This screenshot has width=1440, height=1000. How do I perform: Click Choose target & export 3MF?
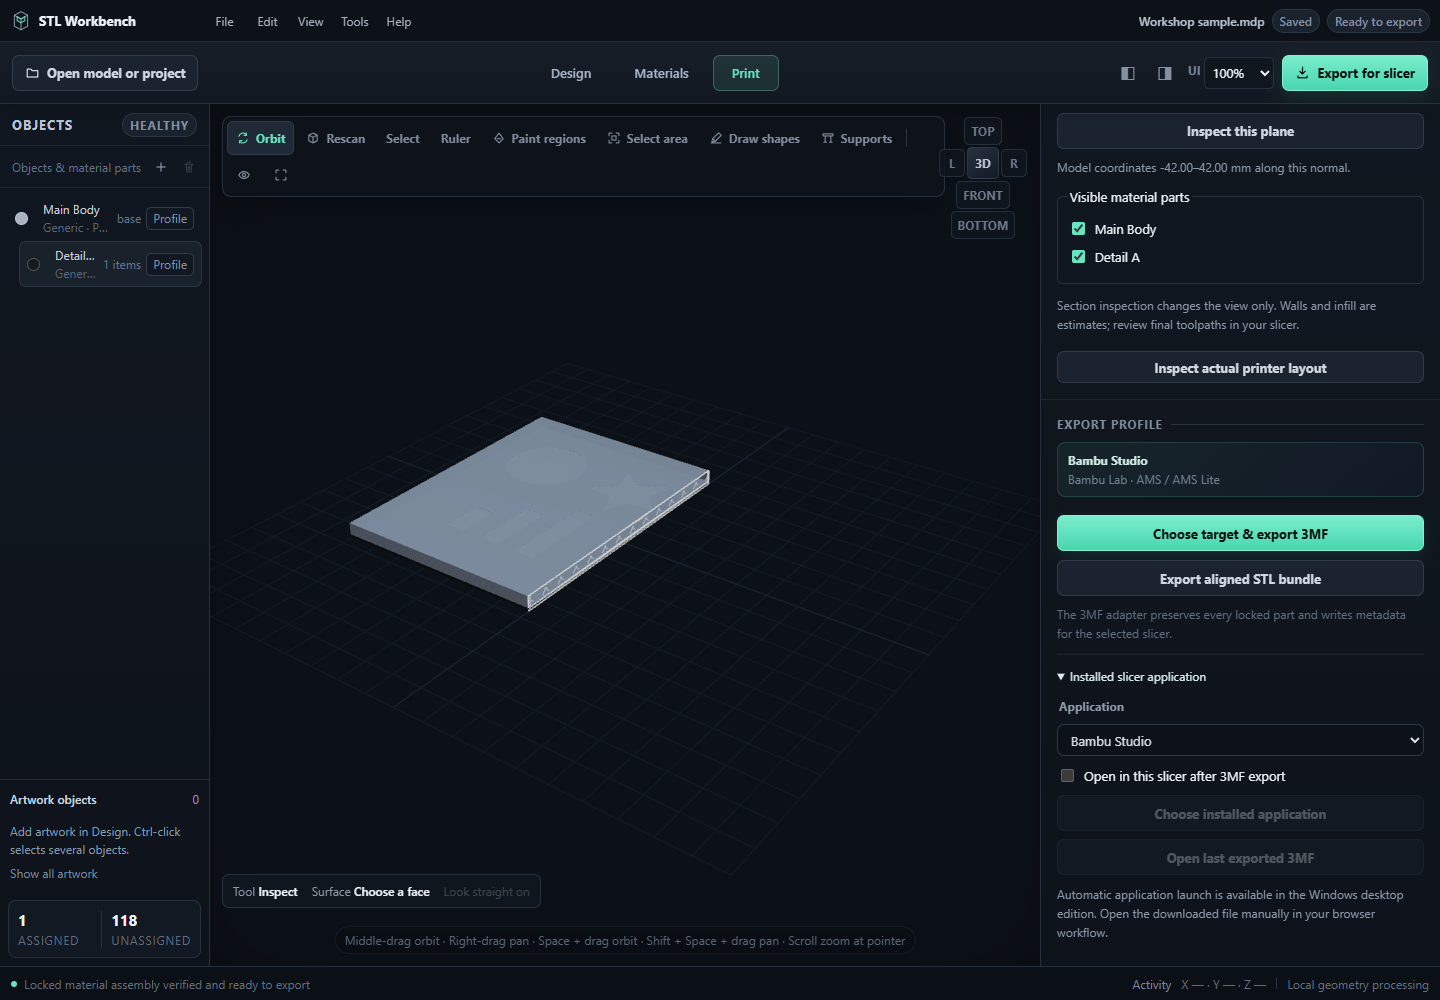click(1240, 534)
